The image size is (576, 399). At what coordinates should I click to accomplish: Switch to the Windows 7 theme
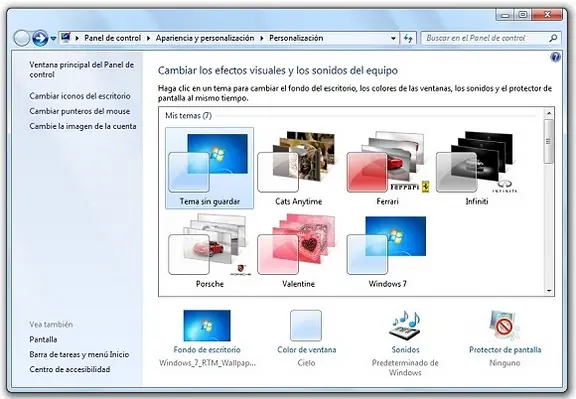pos(388,251)
